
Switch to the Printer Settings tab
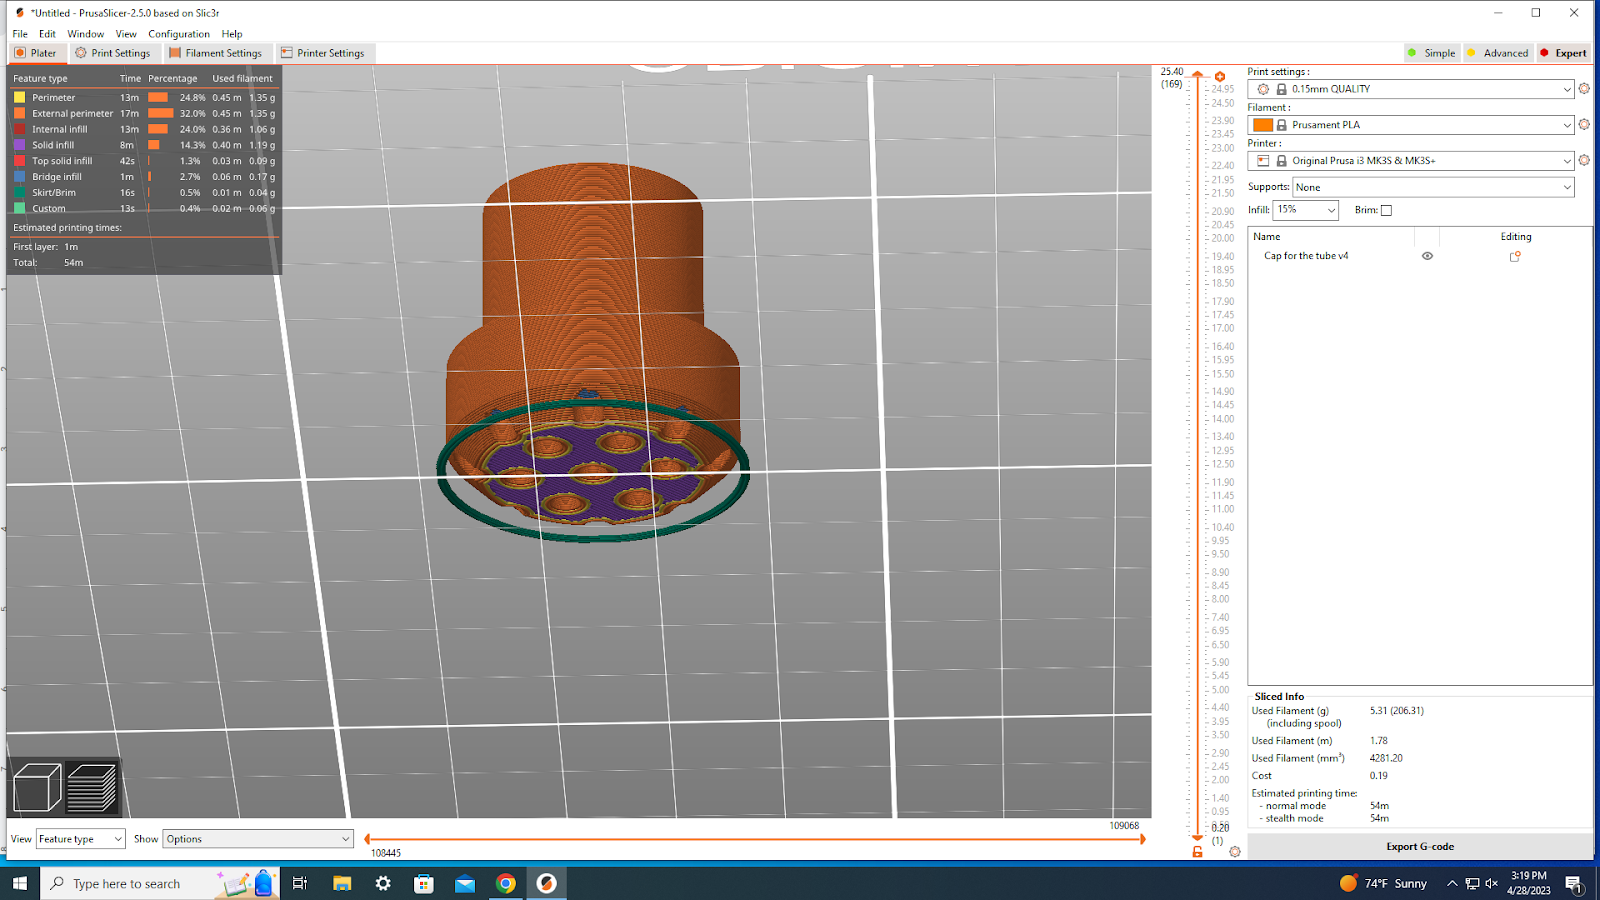pyautogui.click(x=323, y=53)
